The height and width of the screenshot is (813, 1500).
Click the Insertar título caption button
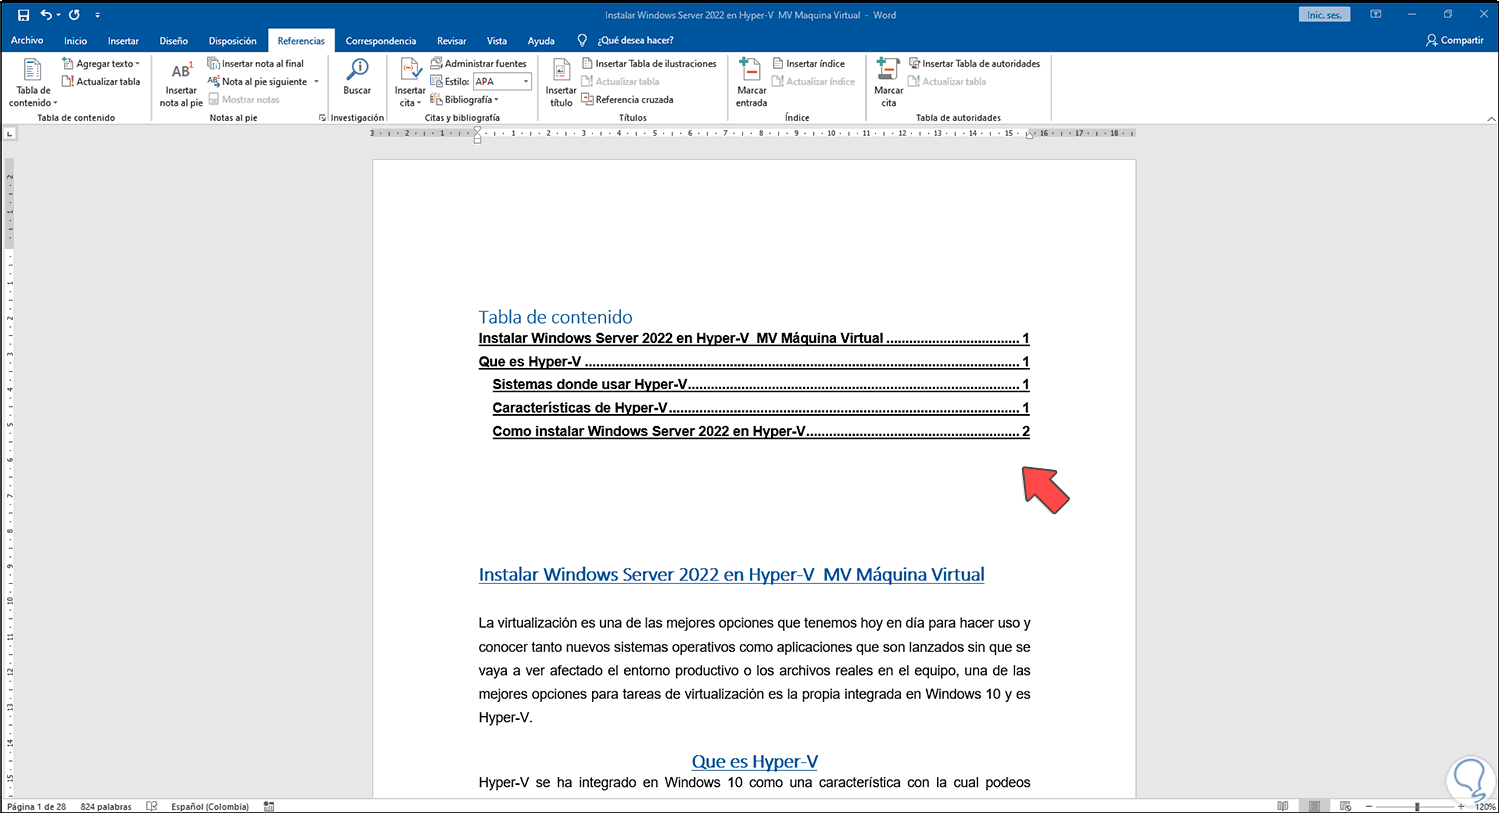561,83
